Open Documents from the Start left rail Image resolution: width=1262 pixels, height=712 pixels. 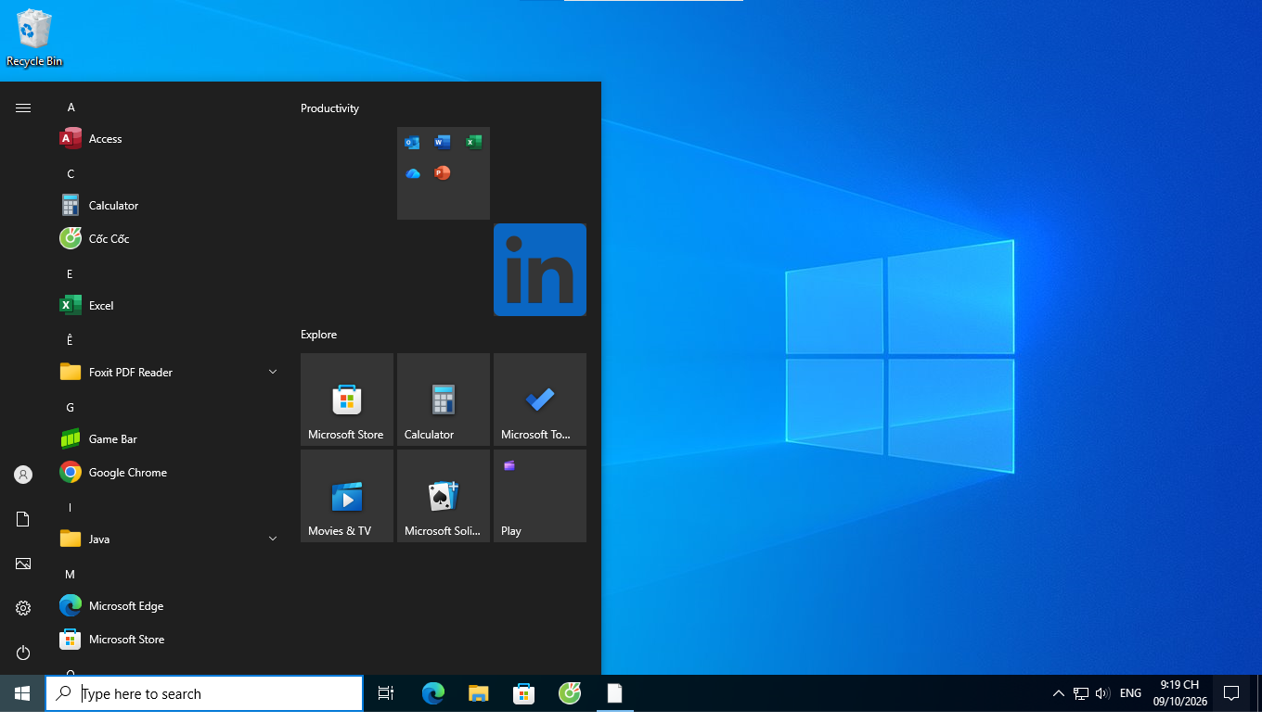[23, 519]
